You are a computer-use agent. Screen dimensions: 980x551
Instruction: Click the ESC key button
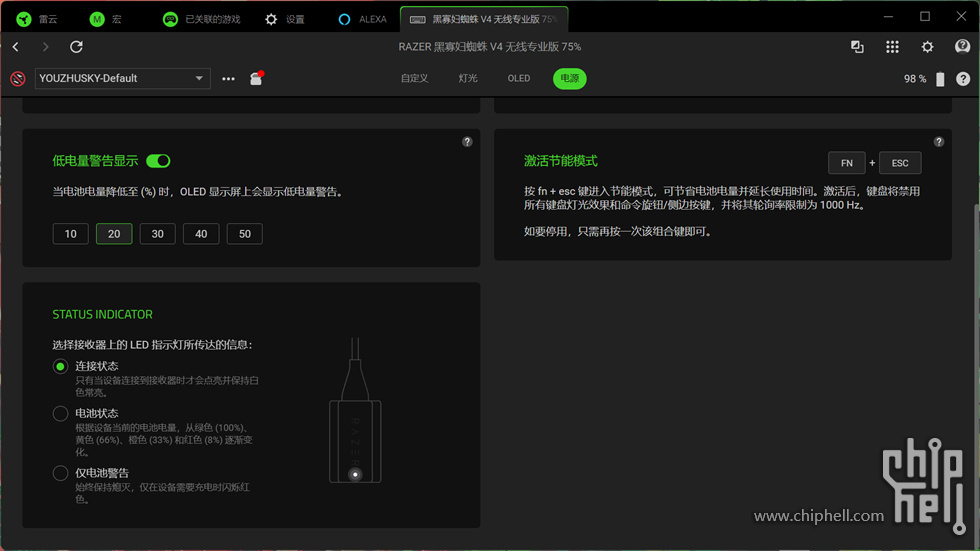click(x=900, y=163)
